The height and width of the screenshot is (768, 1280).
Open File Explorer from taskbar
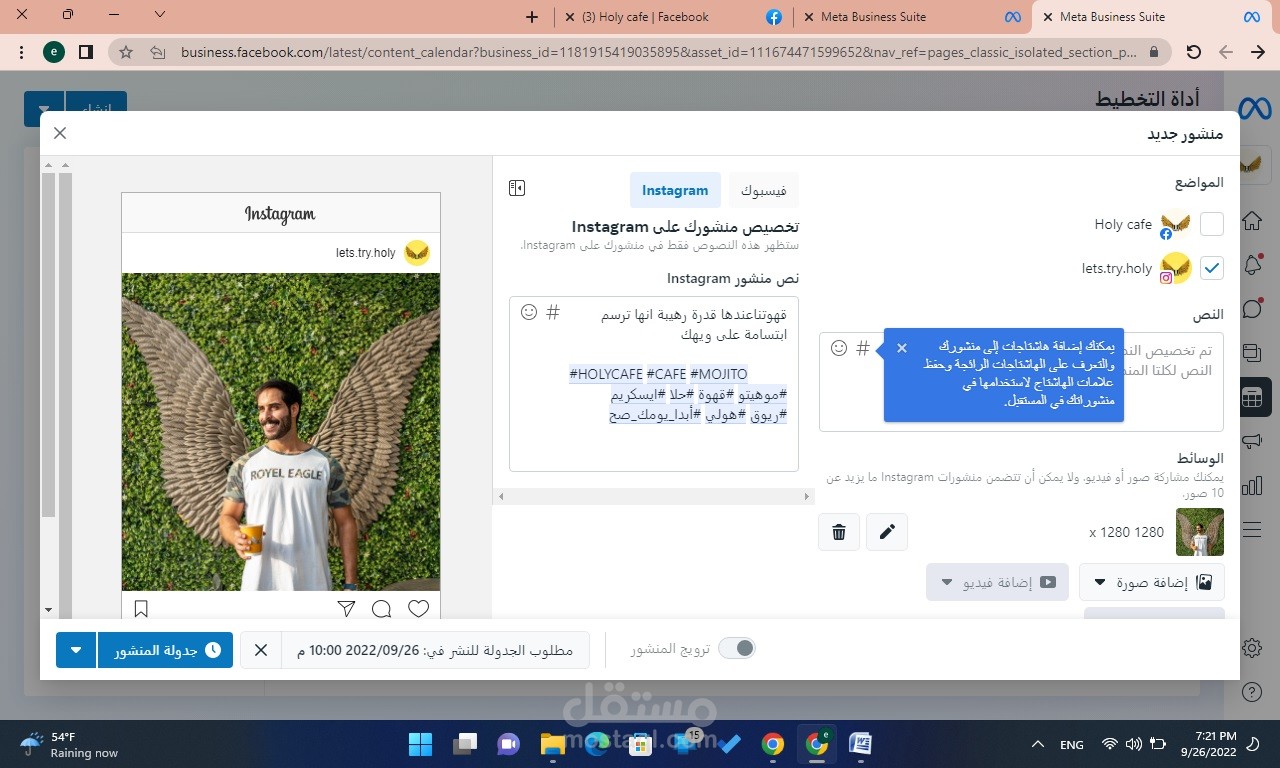click(x=553, y=744)
